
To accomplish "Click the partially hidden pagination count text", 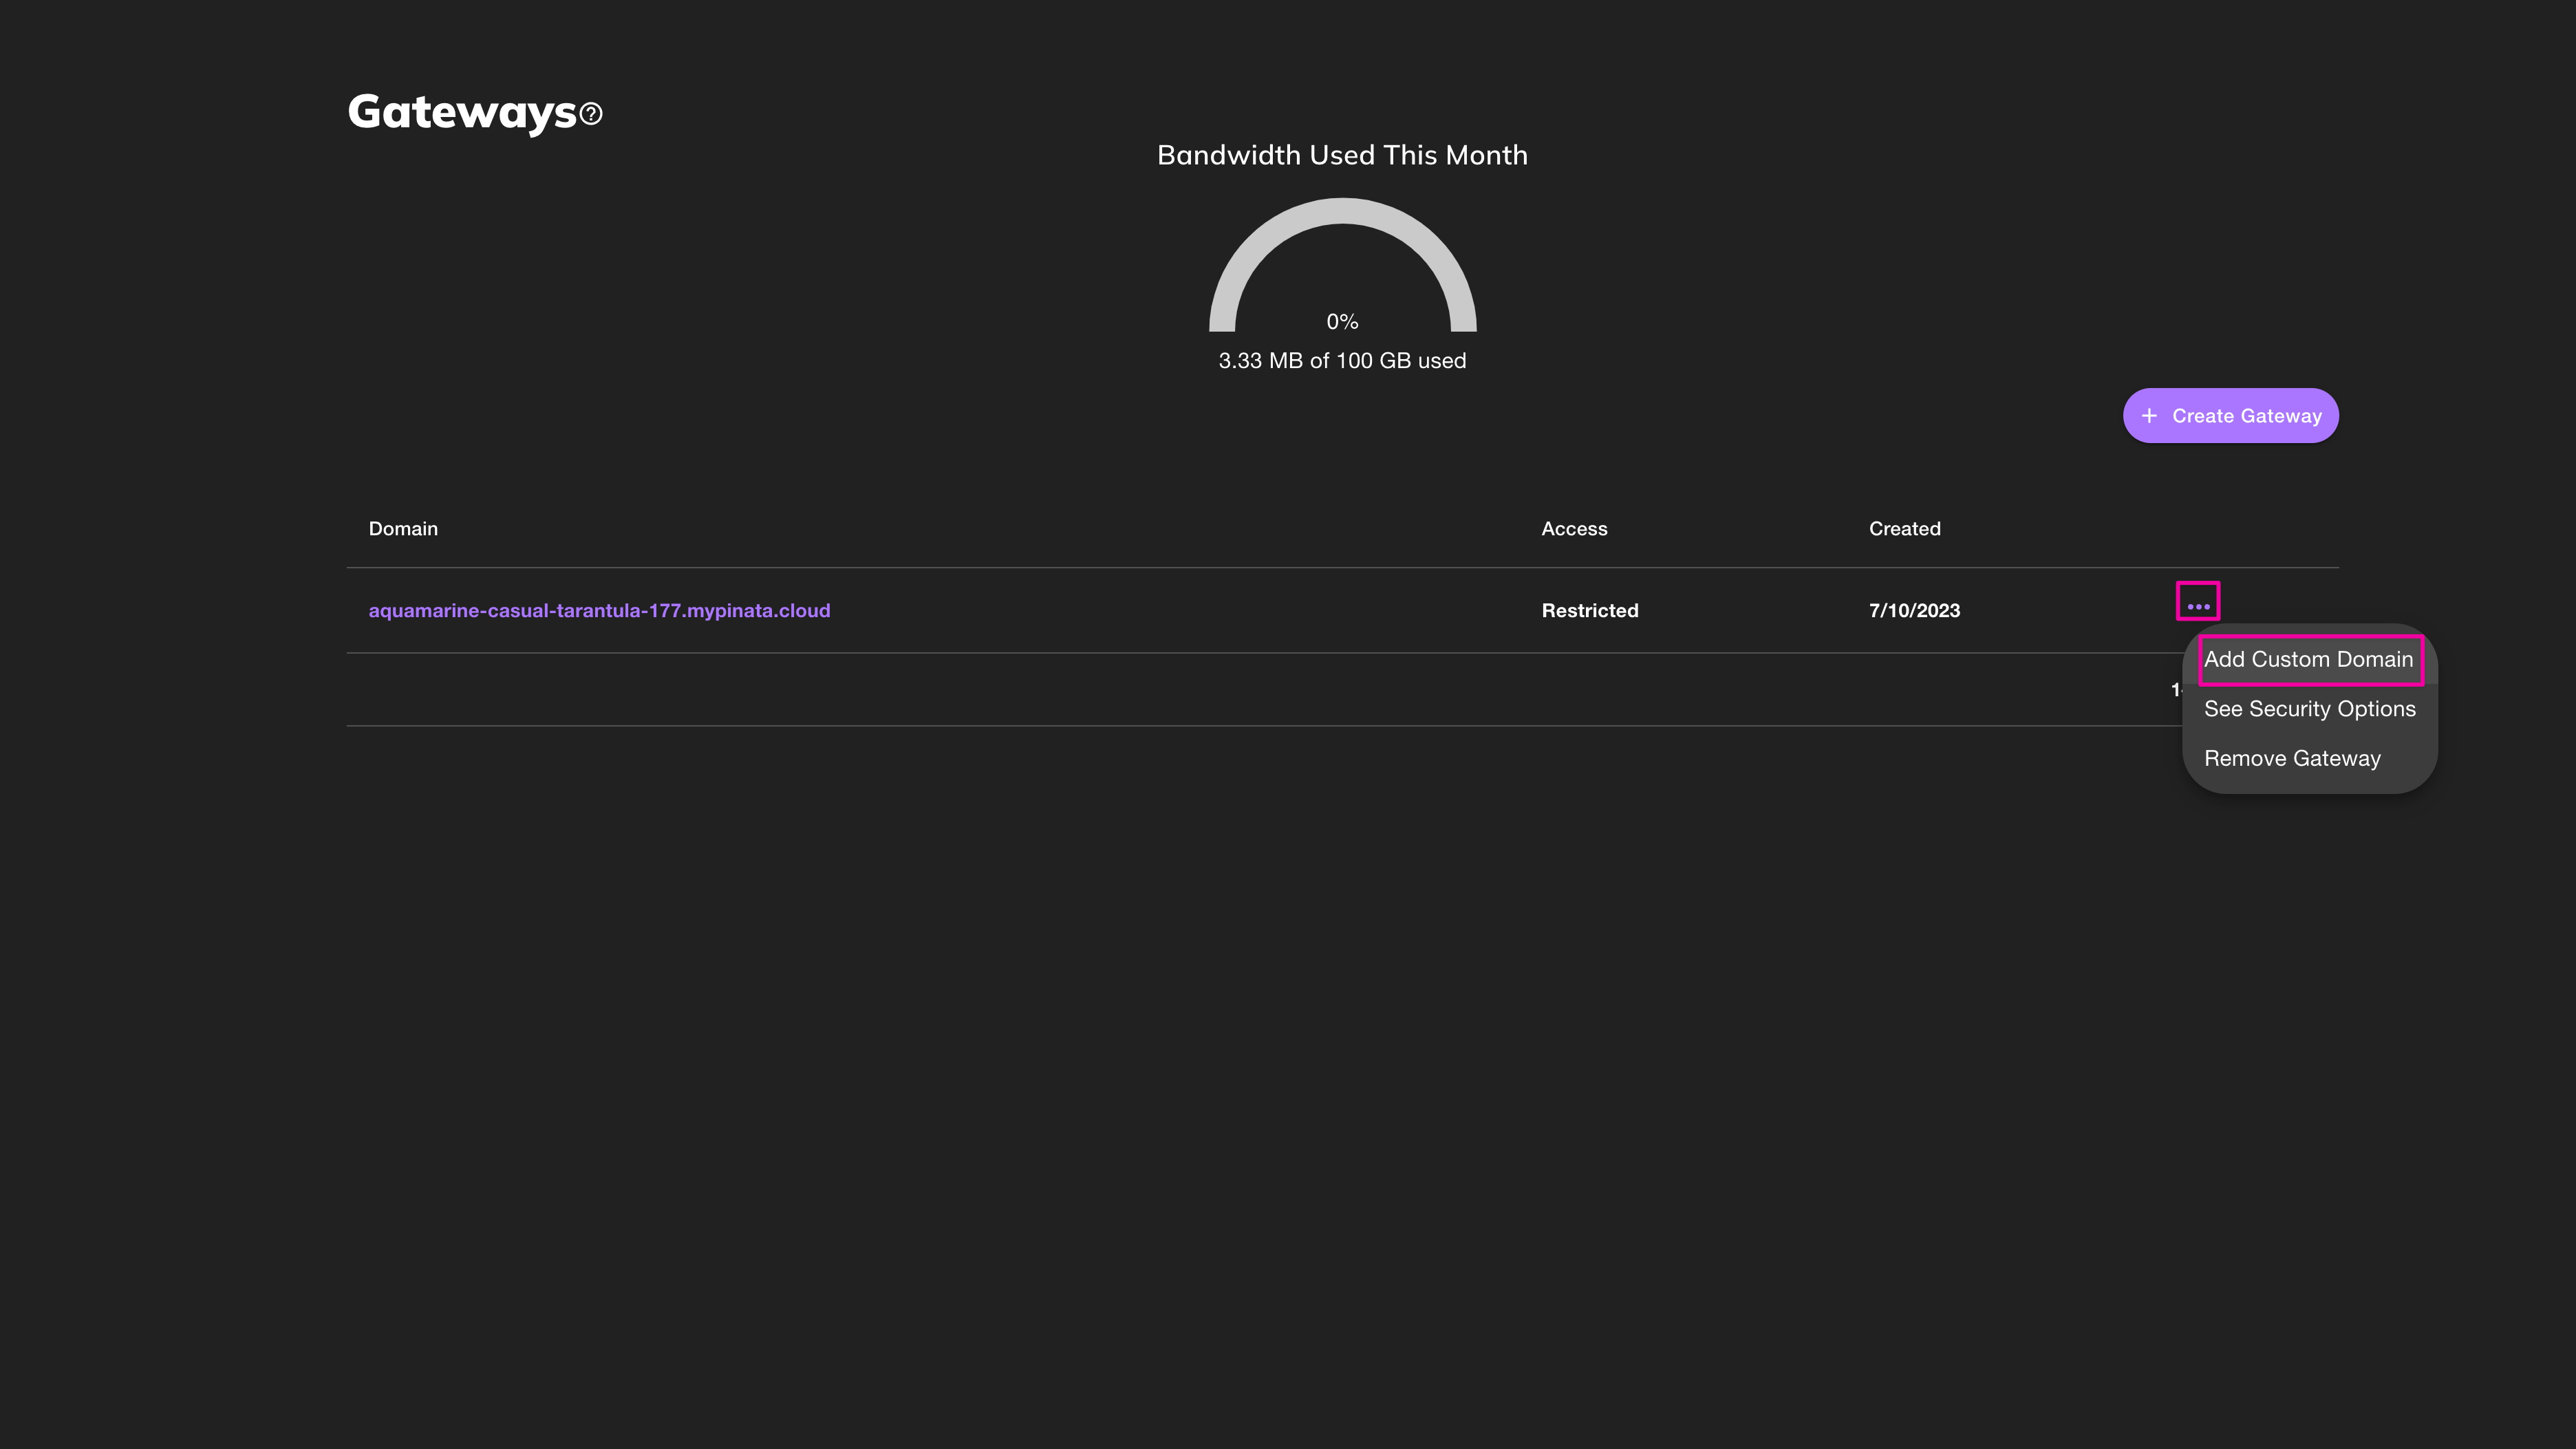I will (2175, 689).
